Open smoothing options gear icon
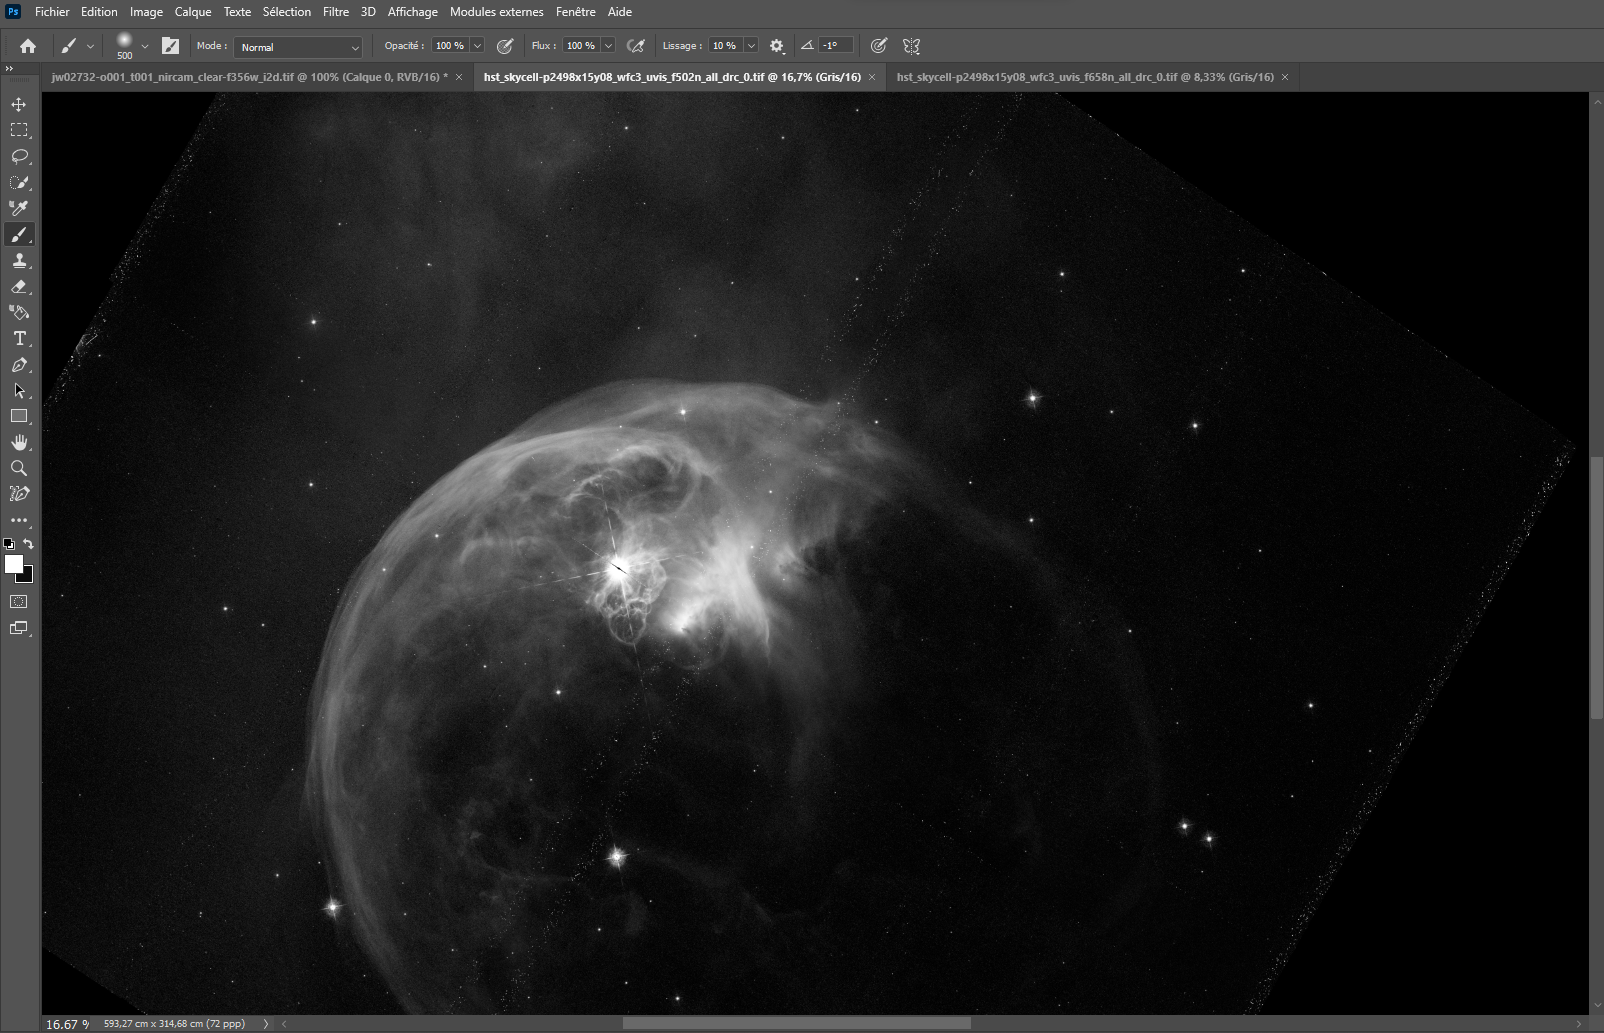Image resolution: width=1604 pixels, height=1033 pixels. (777, 46)
